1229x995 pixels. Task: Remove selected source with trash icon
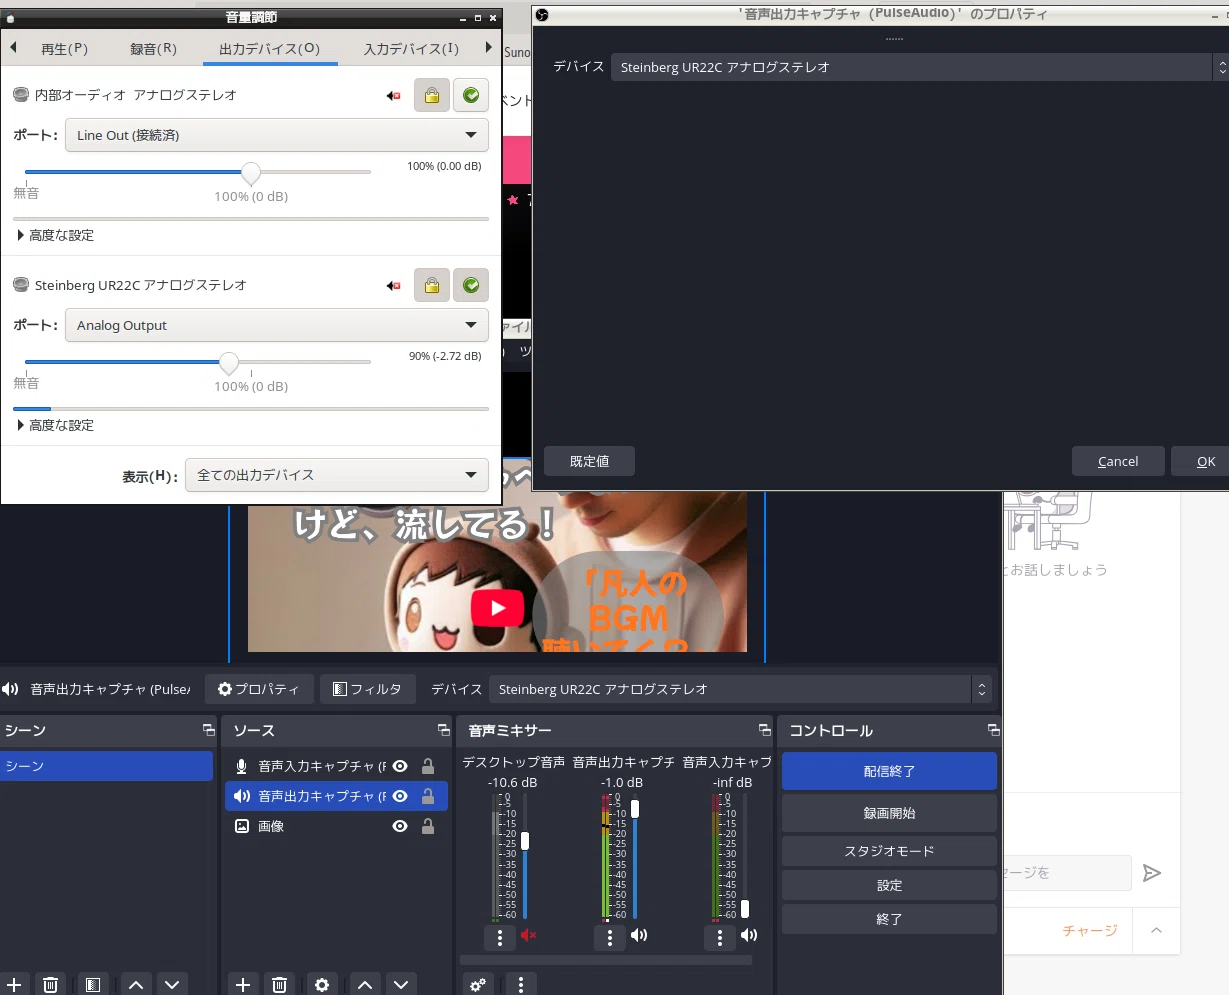(x=280, y=985)
